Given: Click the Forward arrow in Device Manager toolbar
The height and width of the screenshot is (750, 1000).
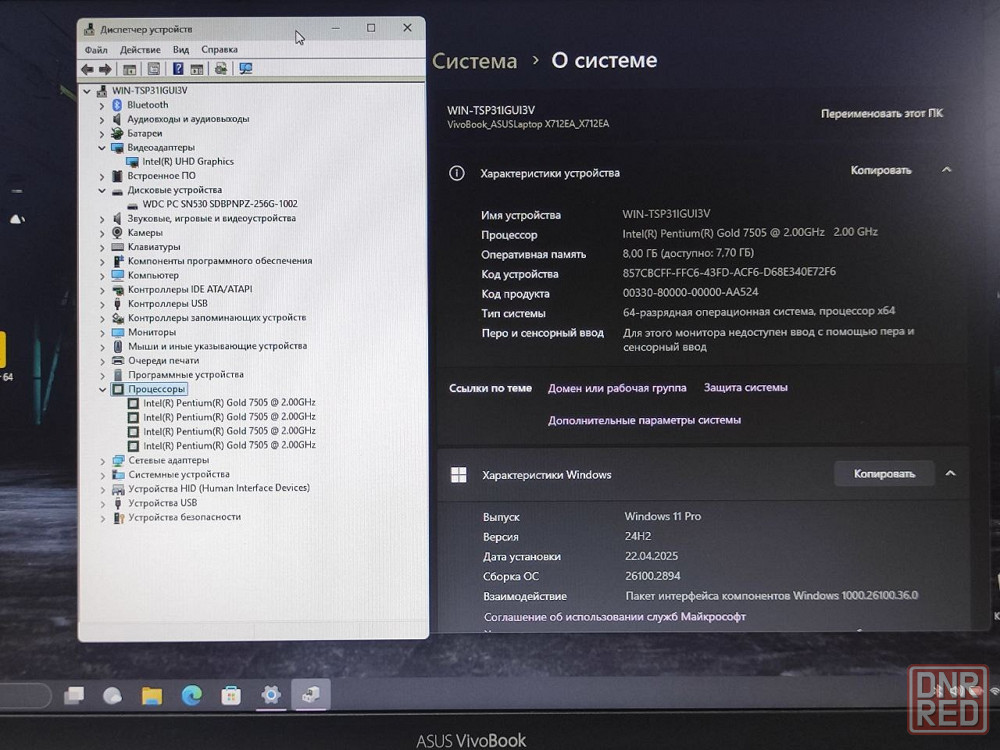Looking at the screenshot, I should coord(105,69).
